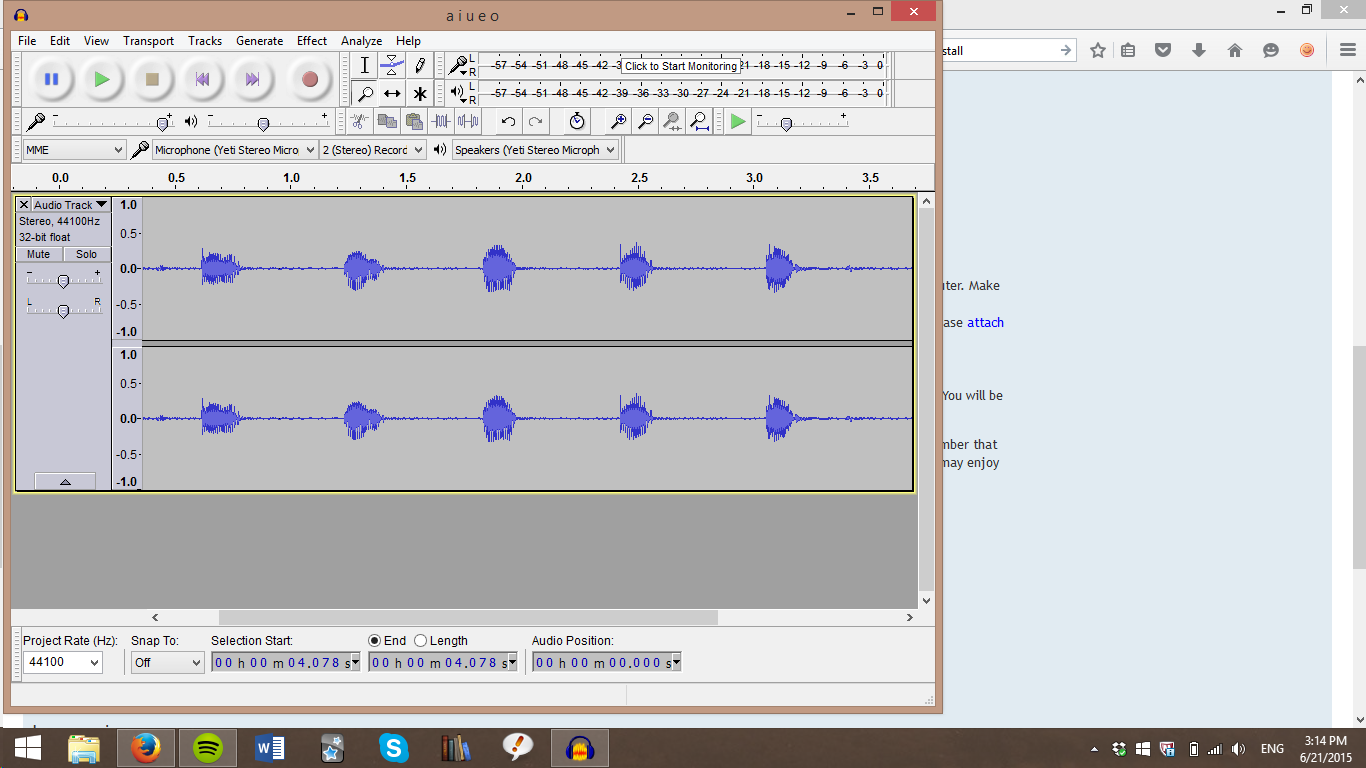
Task: Click the Paste clipboard icon
Action: coord(413,121)
